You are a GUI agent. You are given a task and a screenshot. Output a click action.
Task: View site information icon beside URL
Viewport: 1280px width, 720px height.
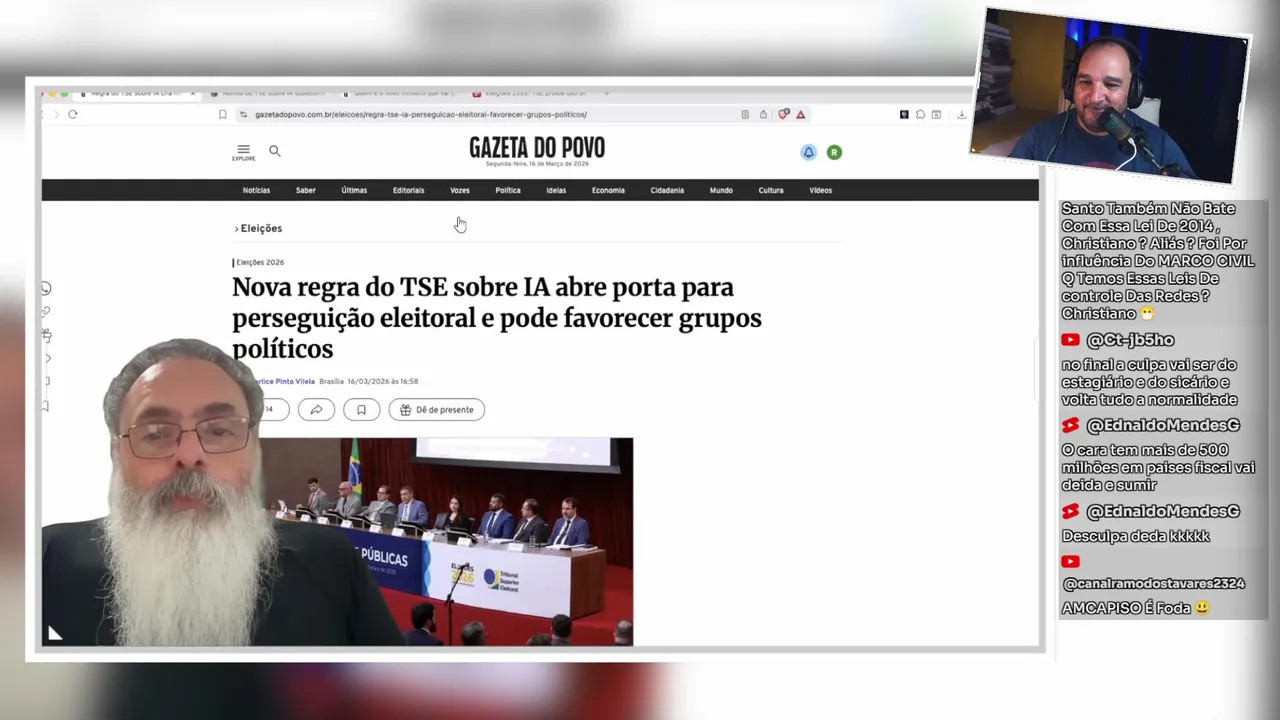[x=243, y=114]
